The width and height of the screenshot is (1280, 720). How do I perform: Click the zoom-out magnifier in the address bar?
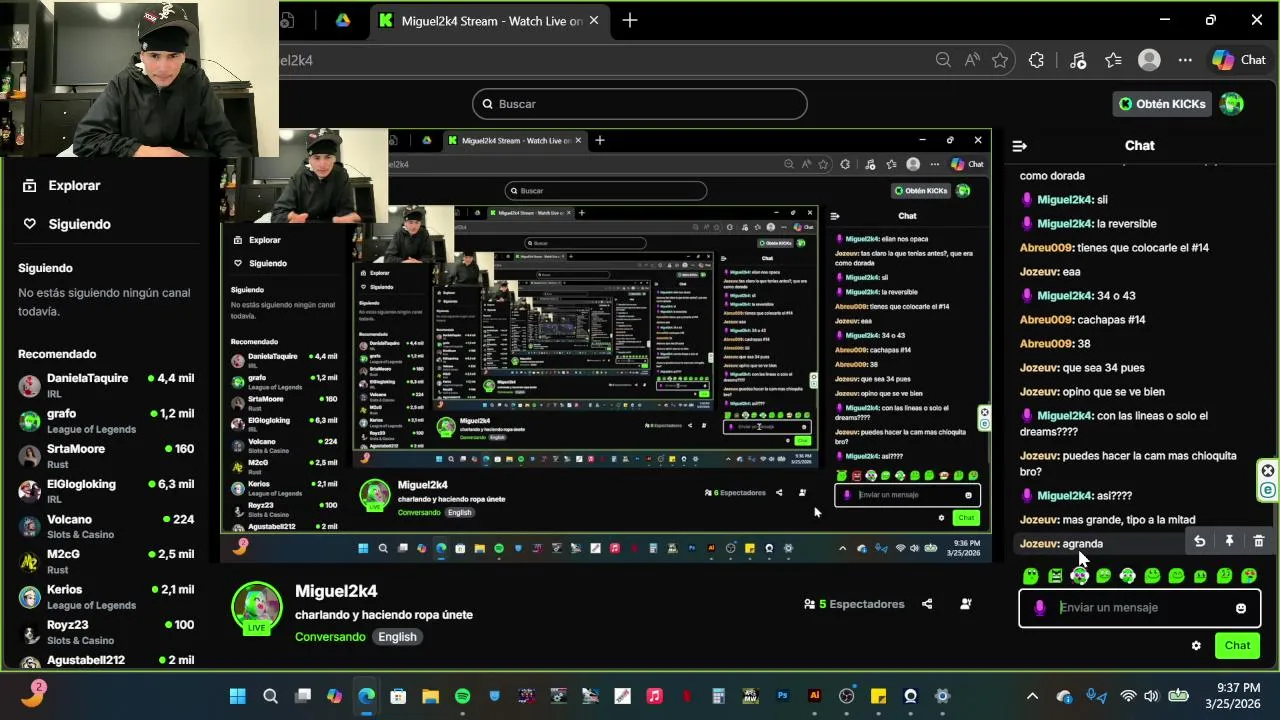[x=943, y=60]
